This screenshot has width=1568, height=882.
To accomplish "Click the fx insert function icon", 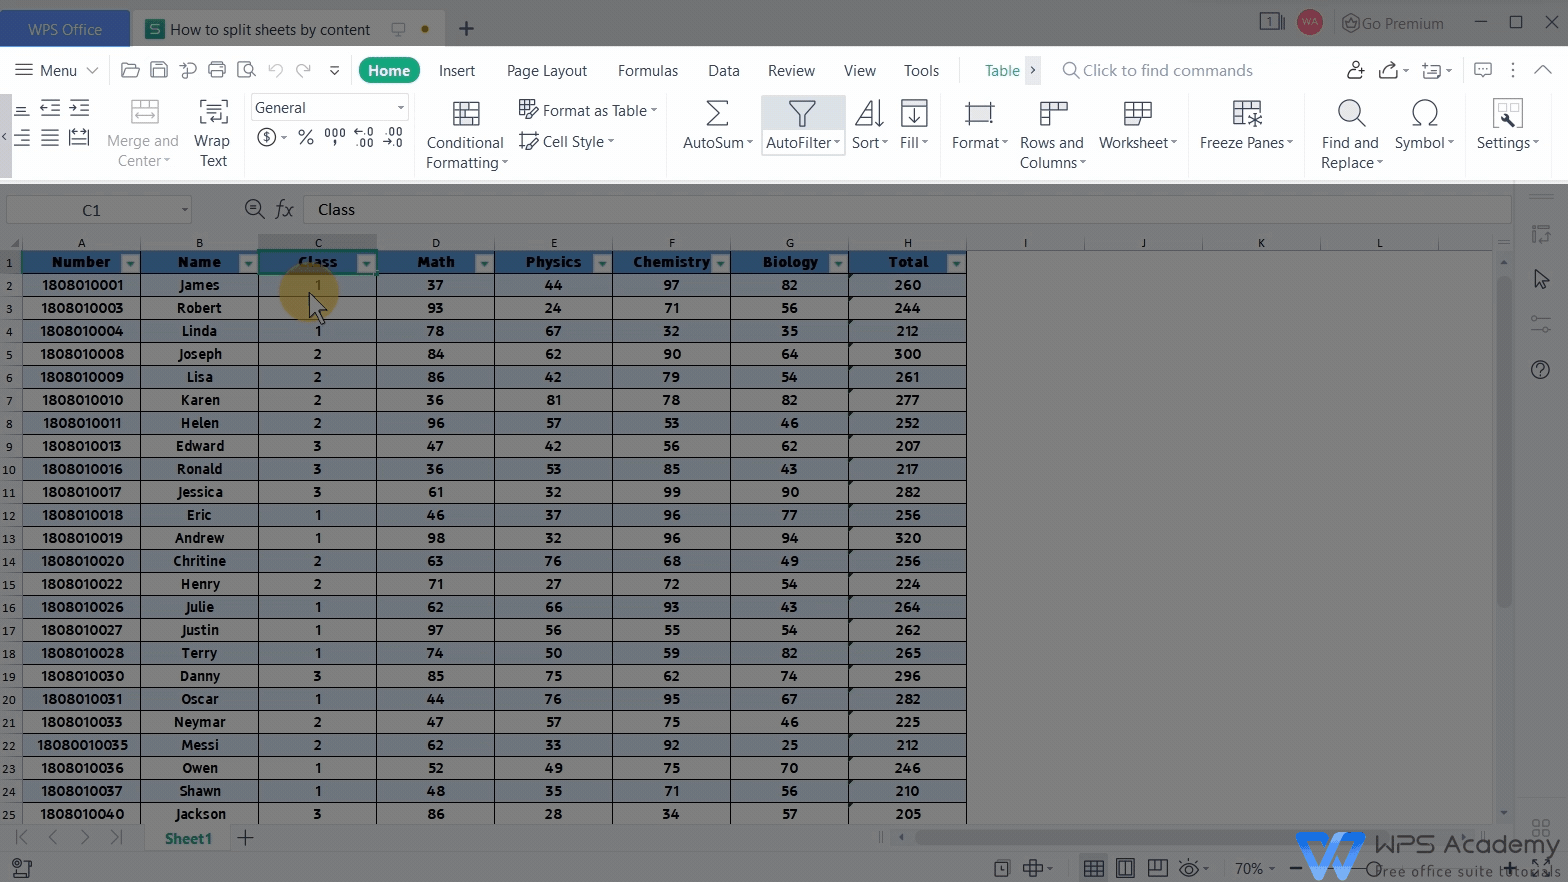I will click(x=285, y=209).
